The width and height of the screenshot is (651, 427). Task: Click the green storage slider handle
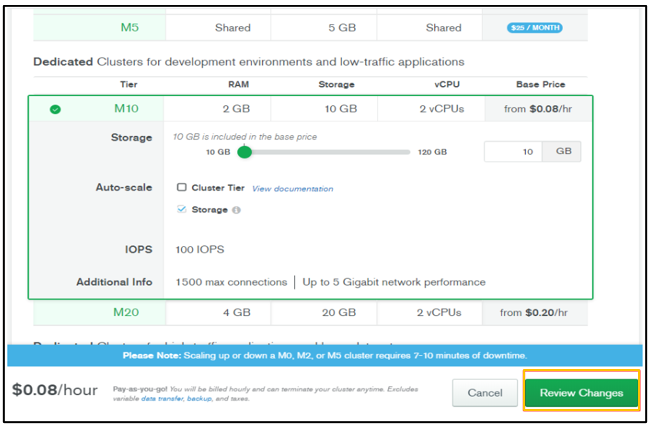pos(244,152)
